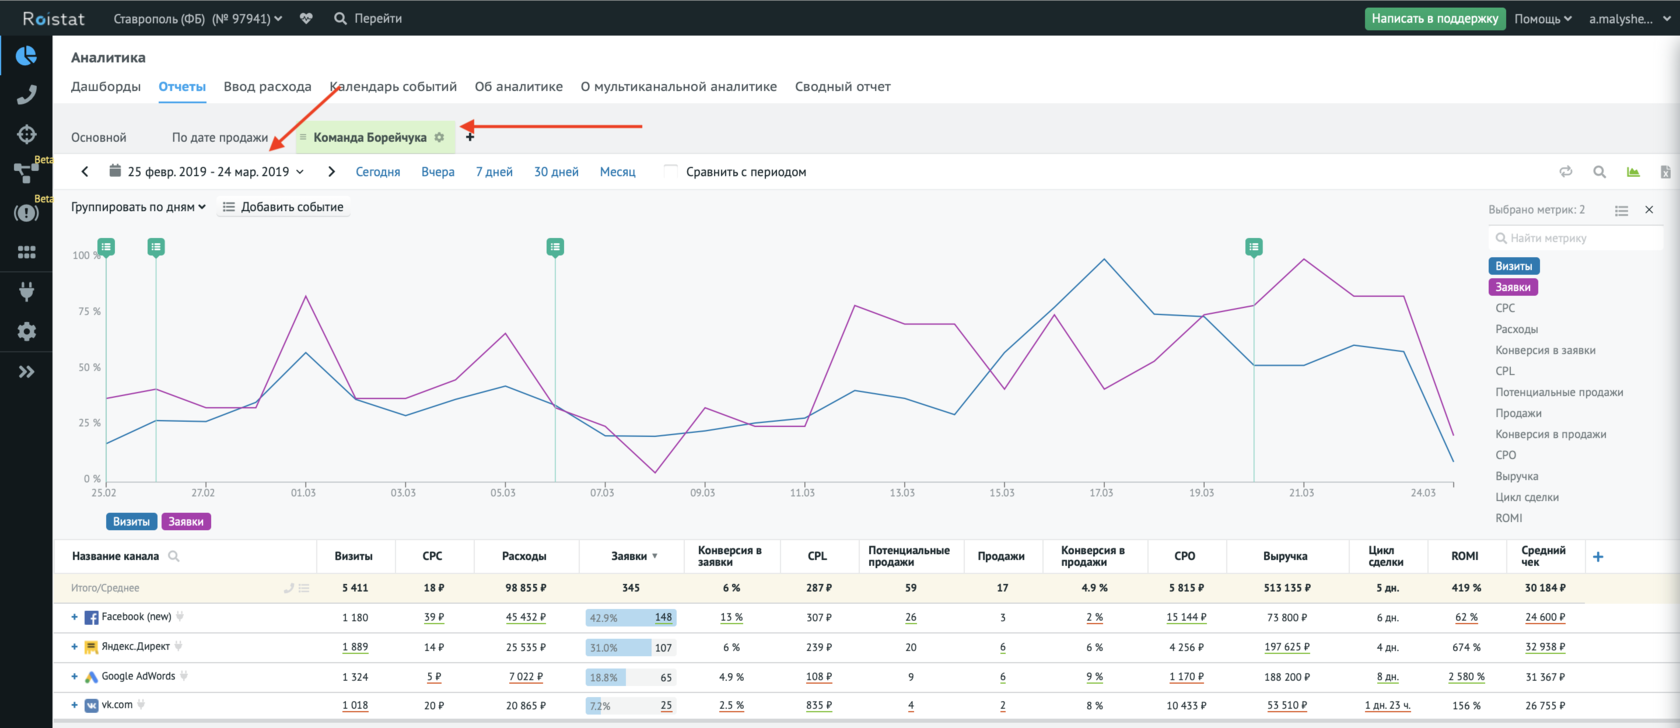This screenshot has height=728, width=1680.
Task: Add a new report with plus icon
Action: (470, 137)
